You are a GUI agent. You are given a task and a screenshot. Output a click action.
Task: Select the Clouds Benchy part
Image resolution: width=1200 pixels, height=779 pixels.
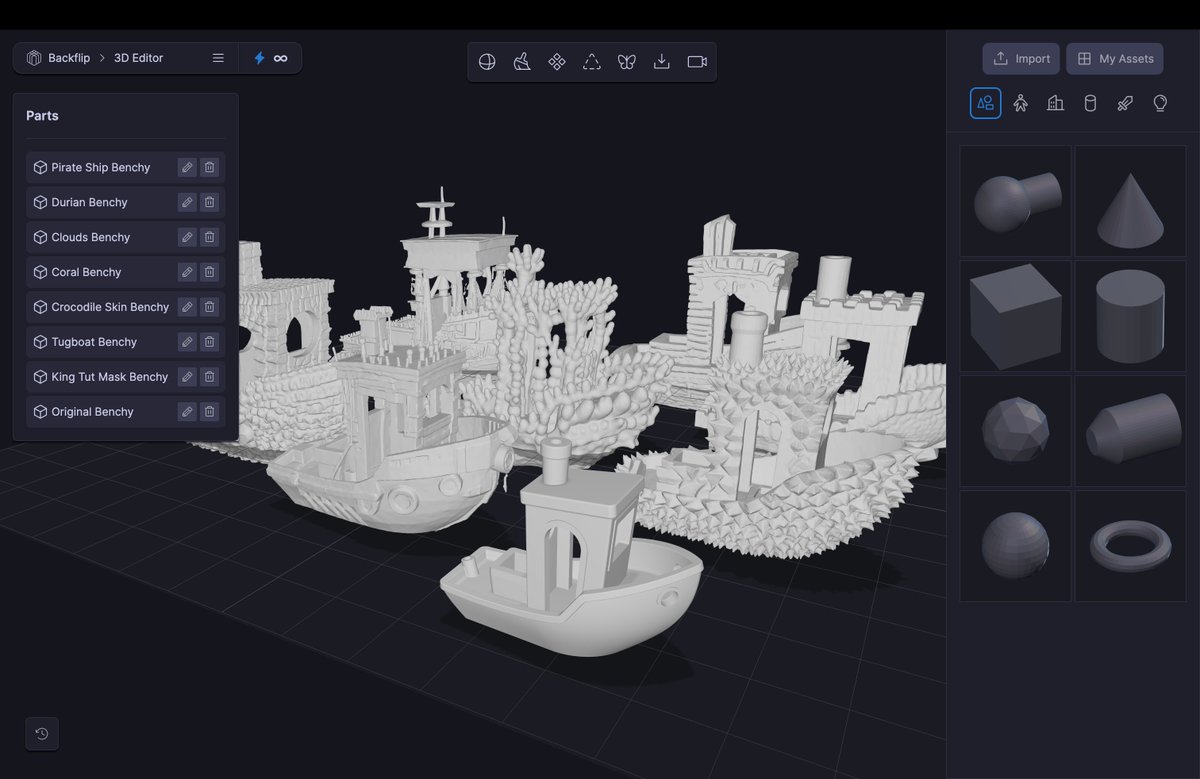pyautogui.click(x=126, y=237)
